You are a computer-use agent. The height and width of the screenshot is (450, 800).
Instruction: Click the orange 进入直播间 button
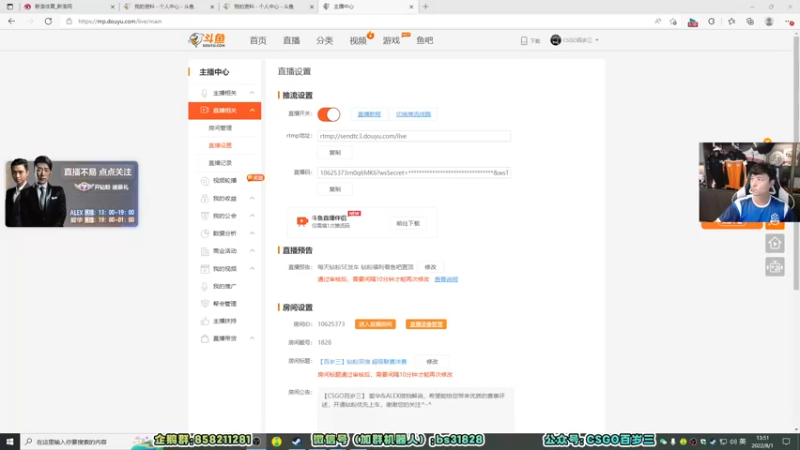tap(375, 324)
